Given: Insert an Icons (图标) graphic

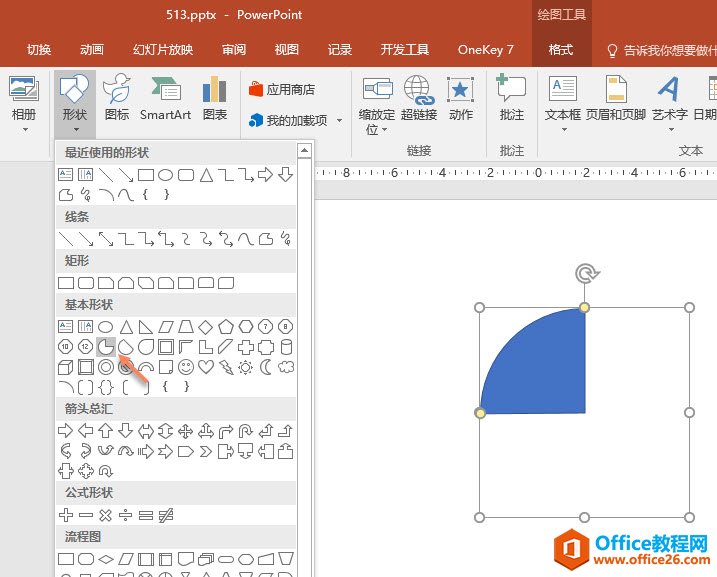Looking at the screenshot, I should point(117,97).
